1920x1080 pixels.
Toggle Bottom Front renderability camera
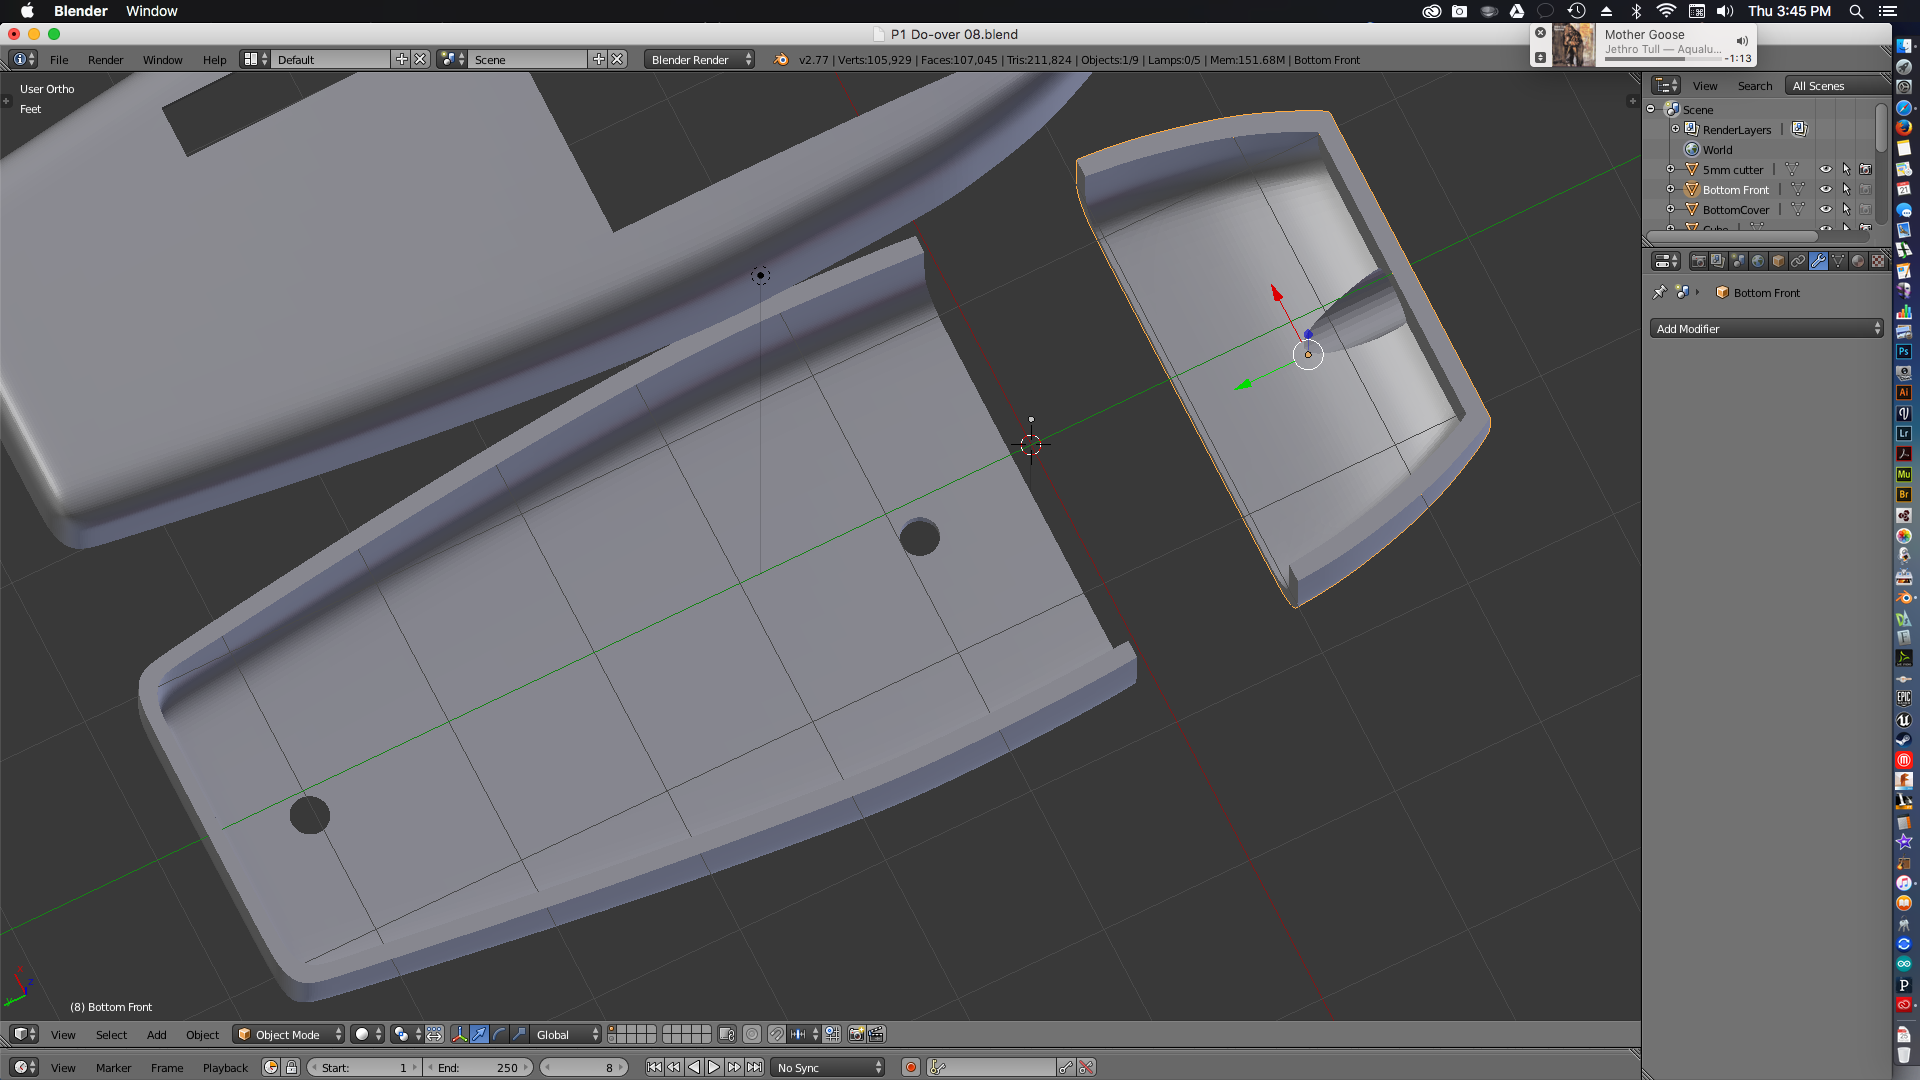[1866, 190]
